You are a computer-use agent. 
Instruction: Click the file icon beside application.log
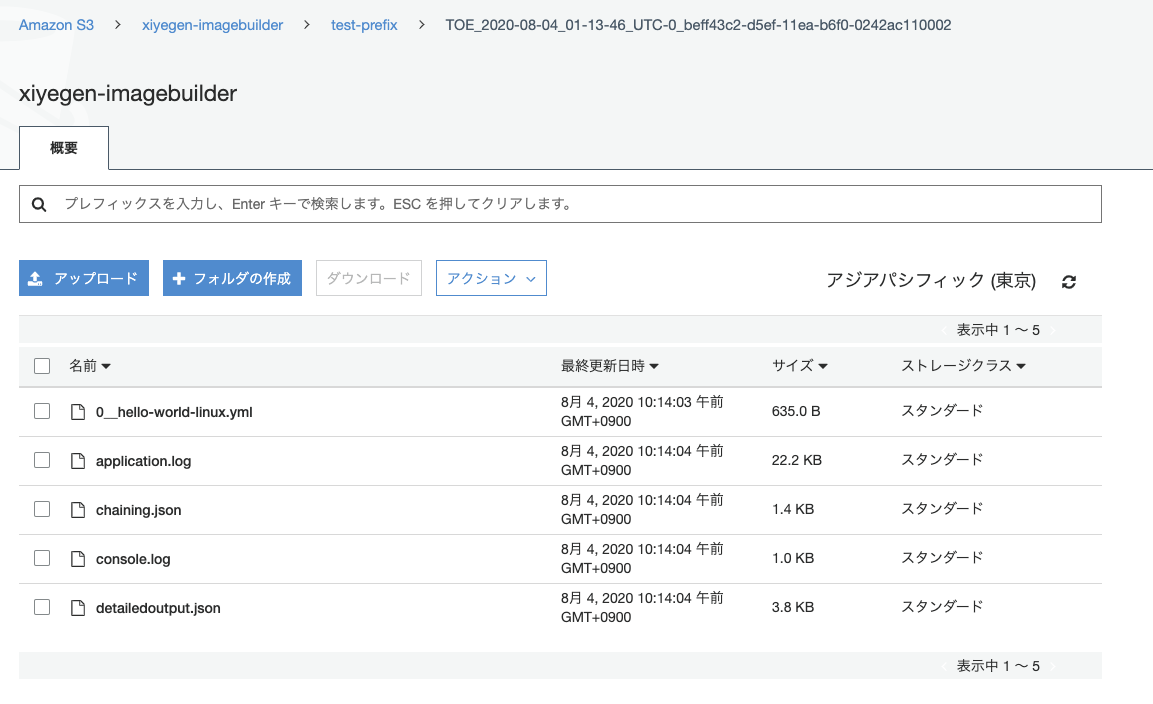[77, 461]
